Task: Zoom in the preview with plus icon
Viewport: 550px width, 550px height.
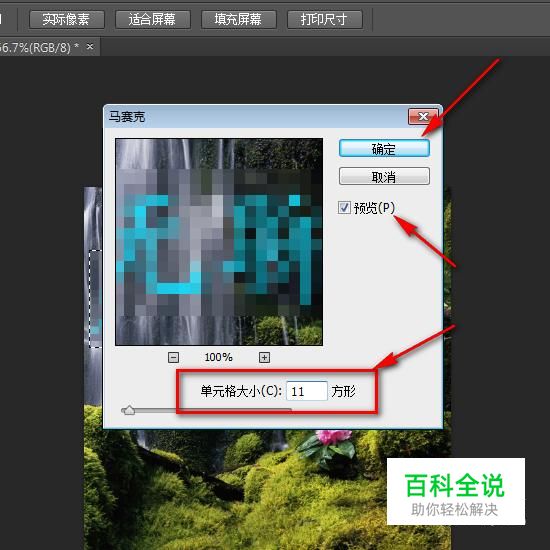Action: (264, 357)
